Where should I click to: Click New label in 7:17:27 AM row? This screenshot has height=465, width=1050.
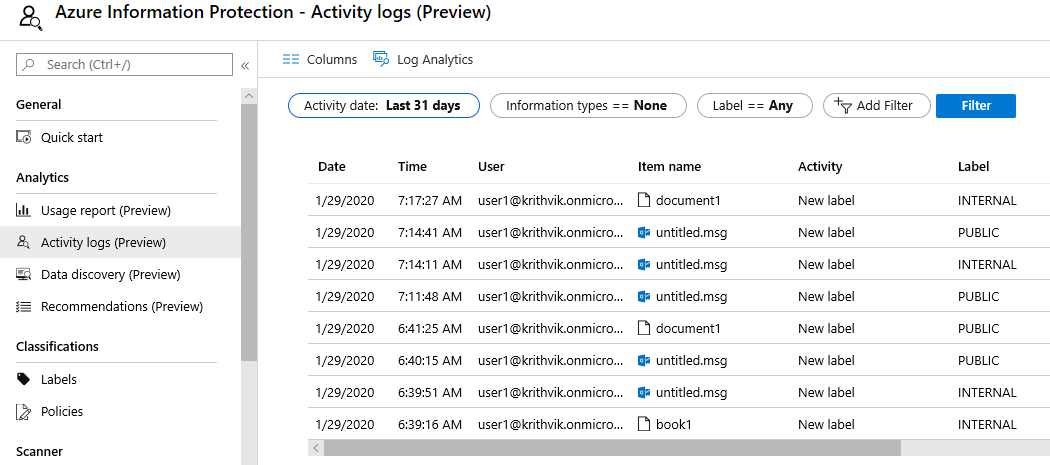[x=826, y=200]
